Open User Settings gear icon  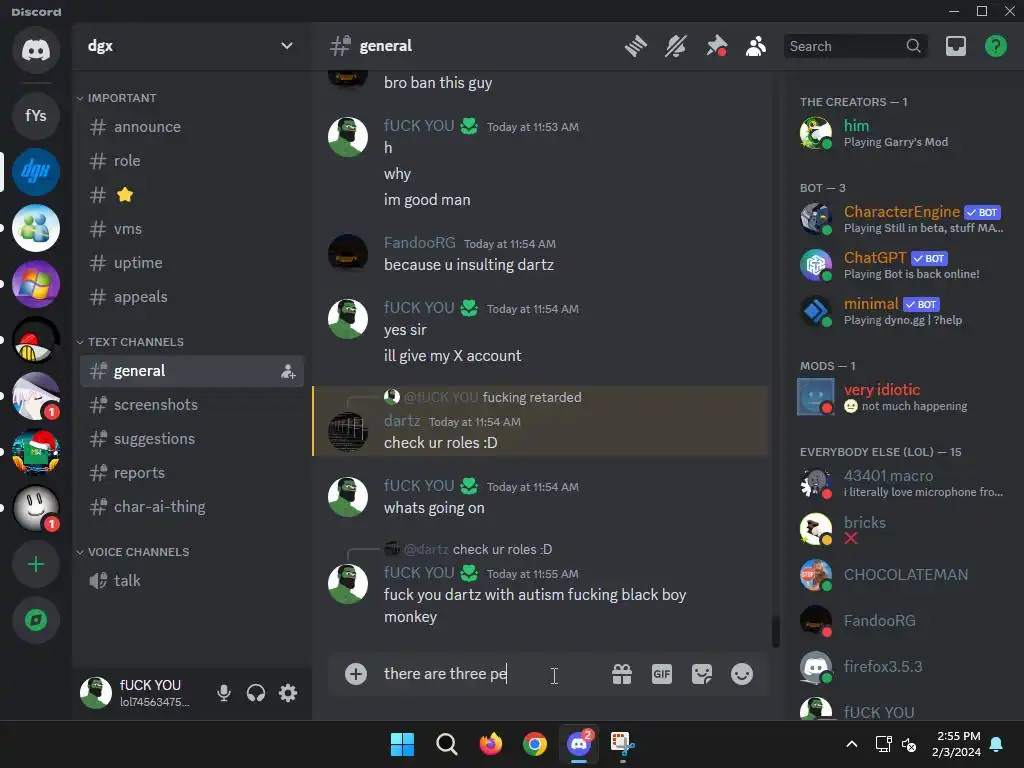[288, 693]
